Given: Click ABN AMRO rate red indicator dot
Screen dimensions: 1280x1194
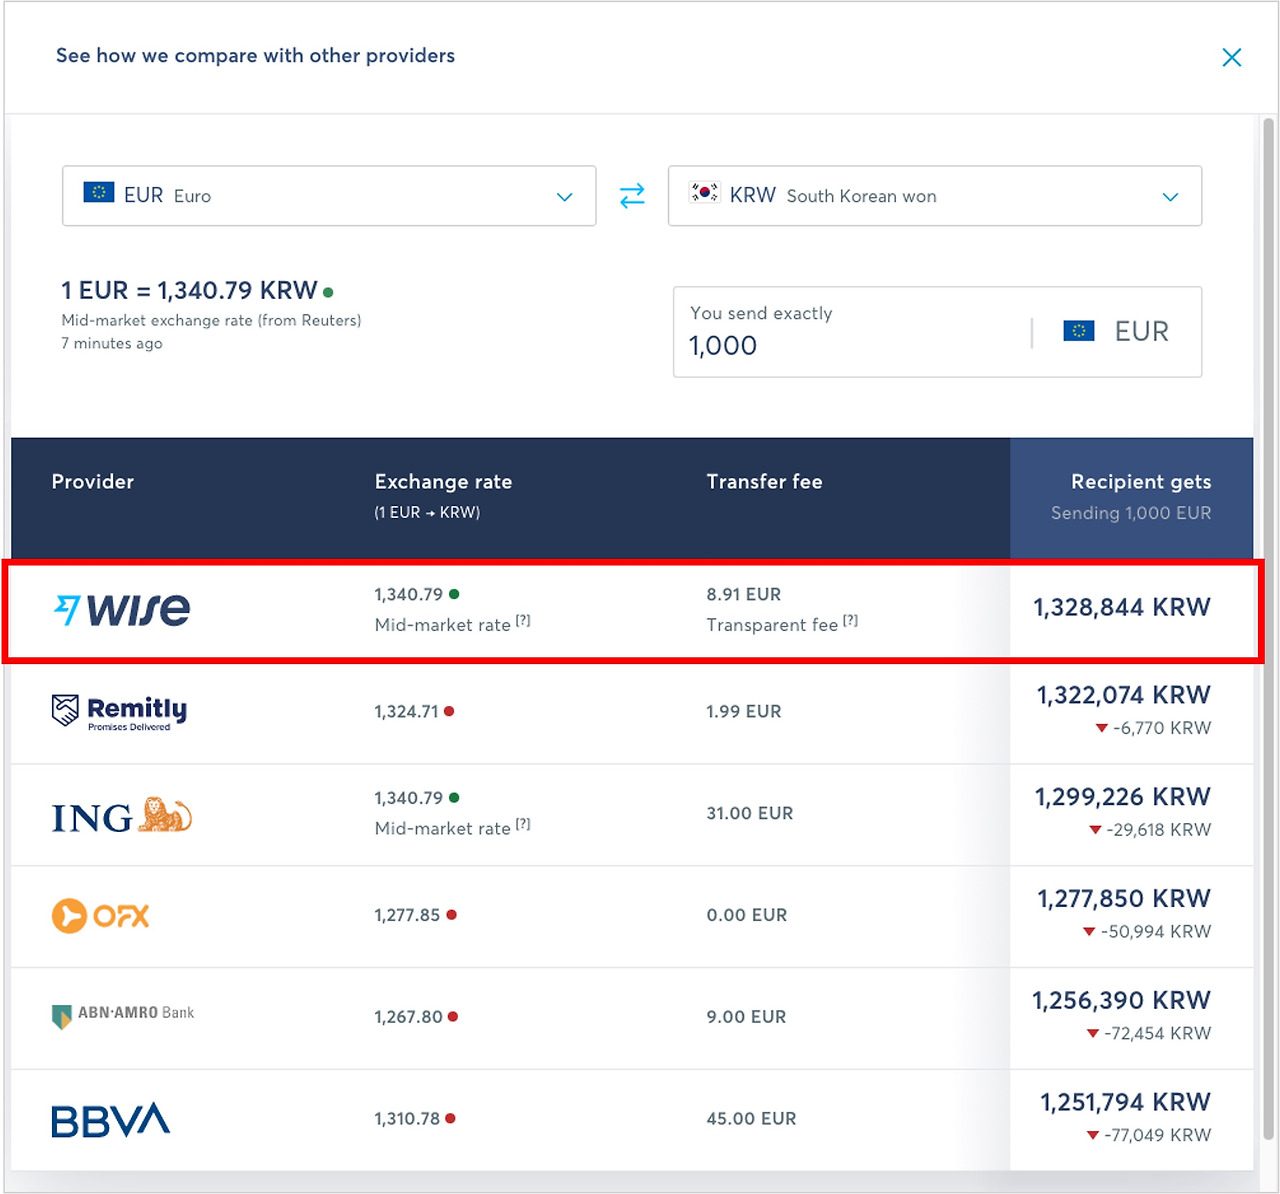Looking at the screenshot, I should pos(453,1017).
